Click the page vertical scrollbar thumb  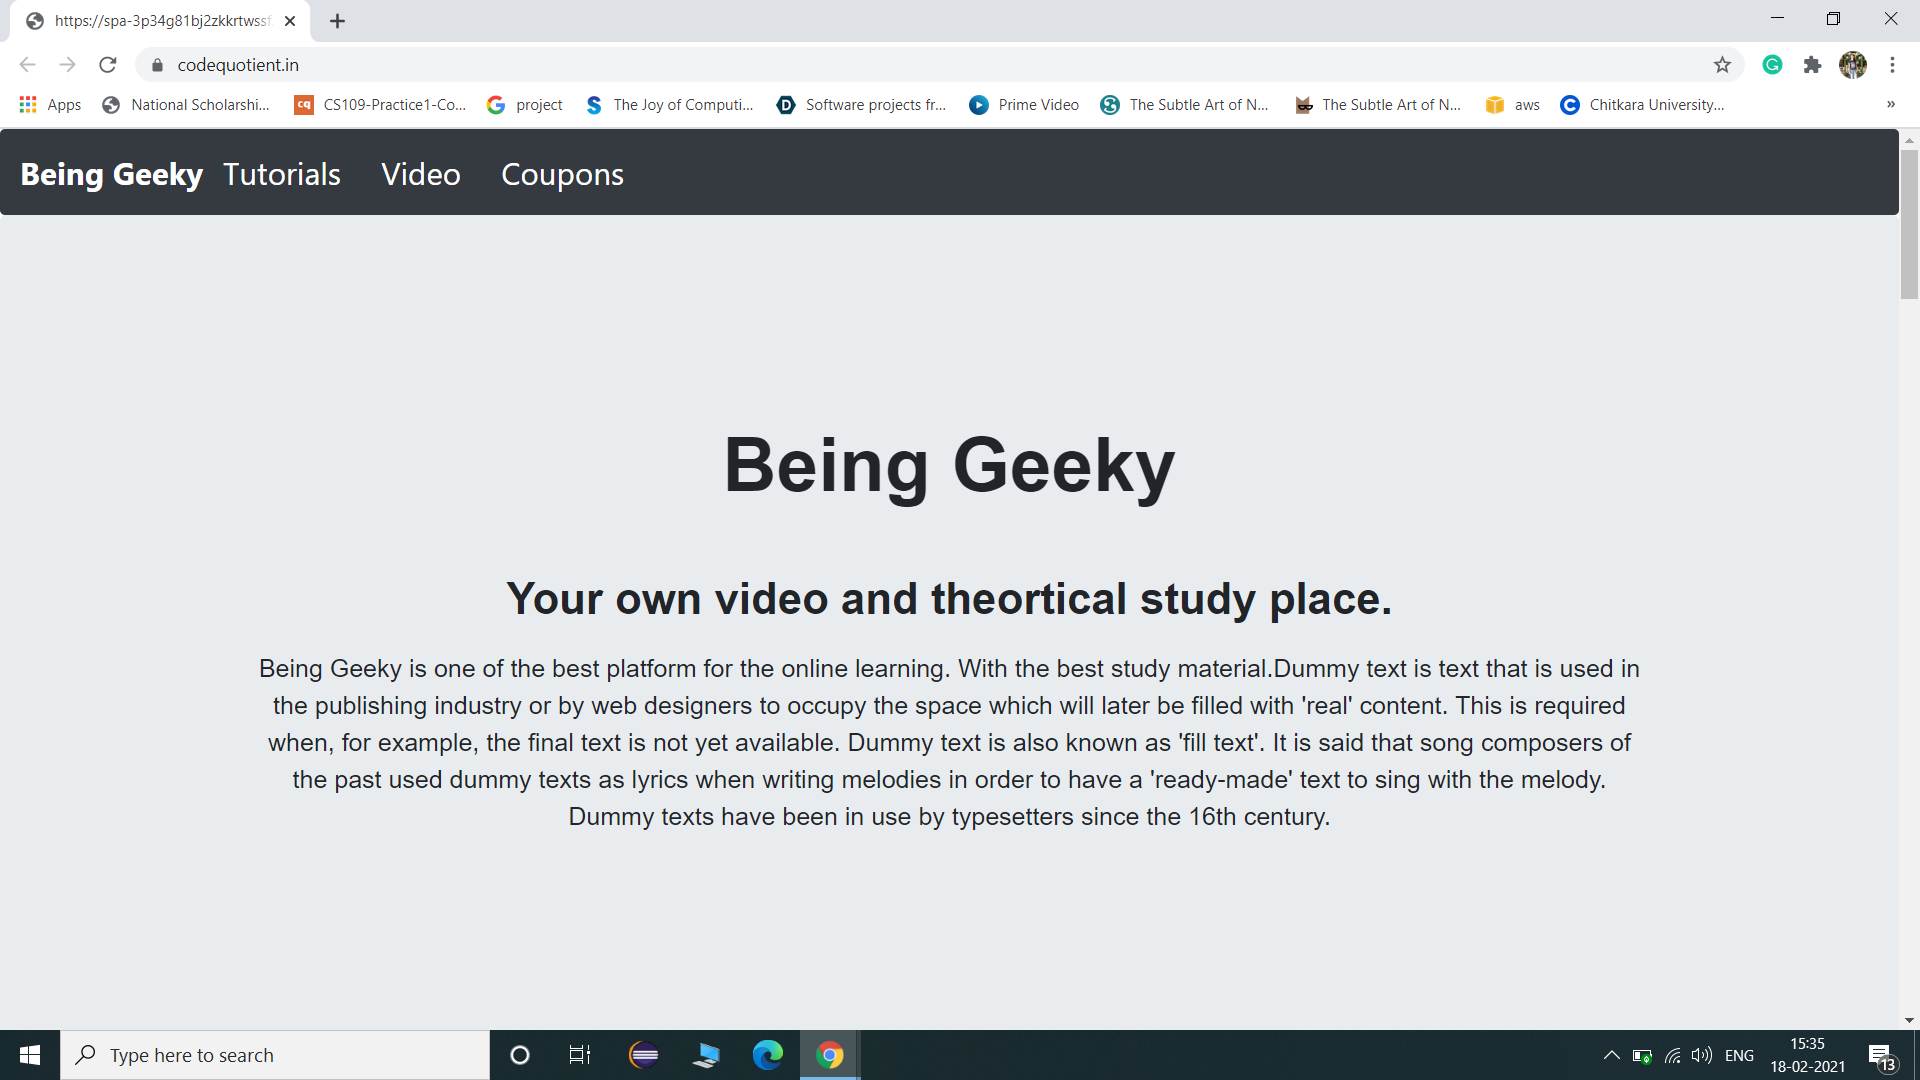click(x=1909, y=225)
